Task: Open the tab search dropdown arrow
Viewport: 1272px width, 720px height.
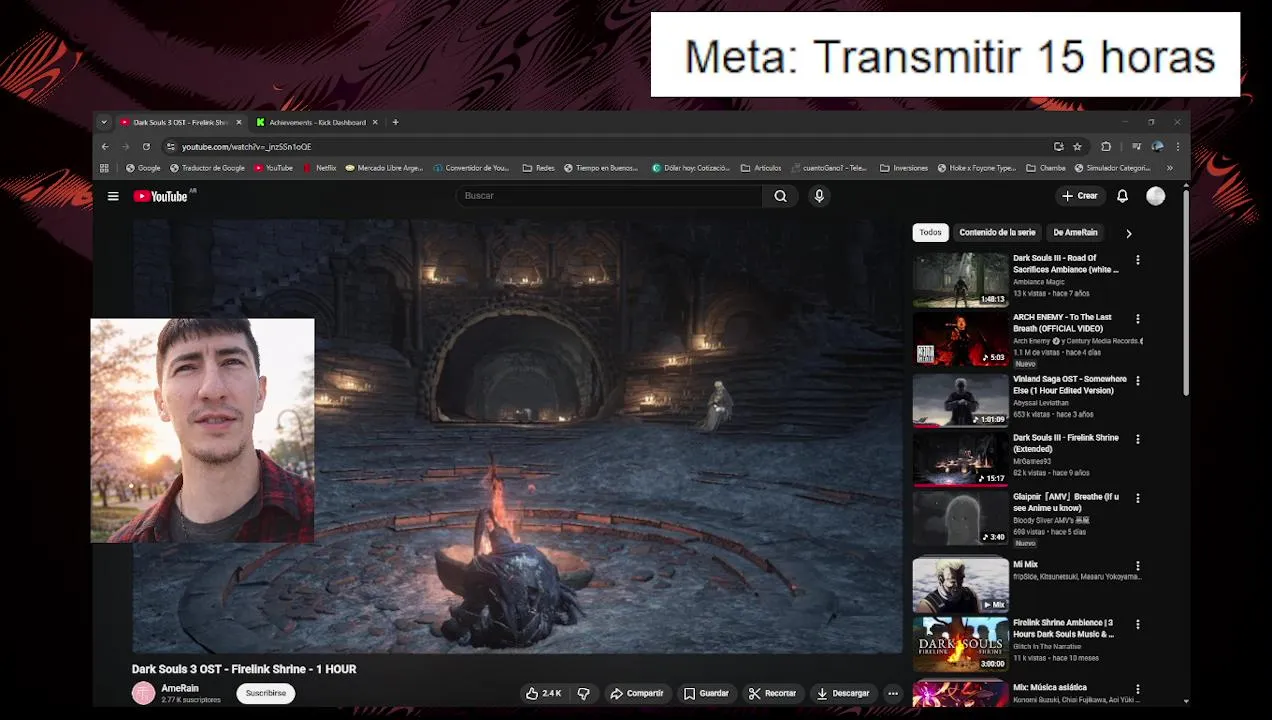Action: click(x=103, y=122)
